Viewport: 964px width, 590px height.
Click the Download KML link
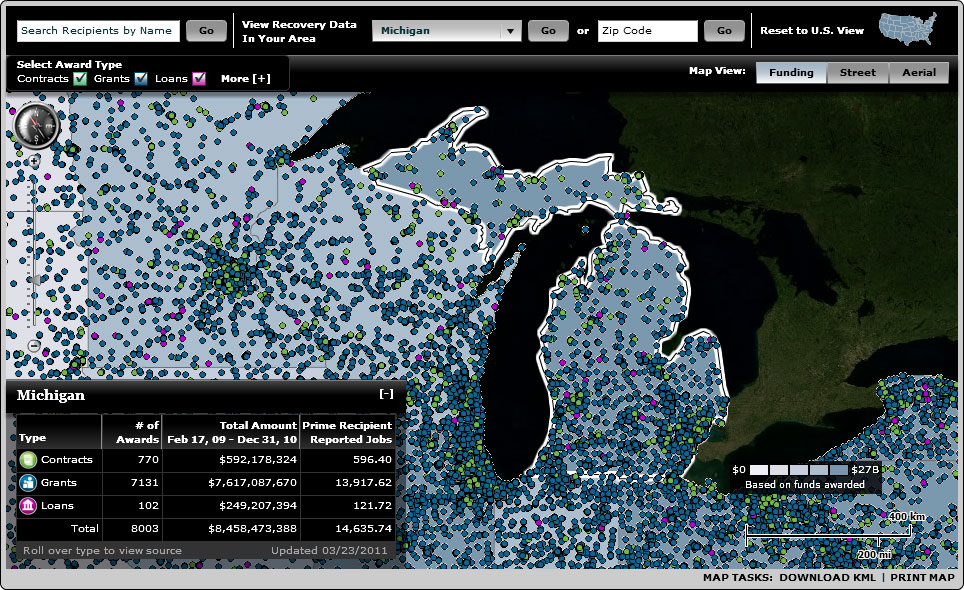coord(827,578)
